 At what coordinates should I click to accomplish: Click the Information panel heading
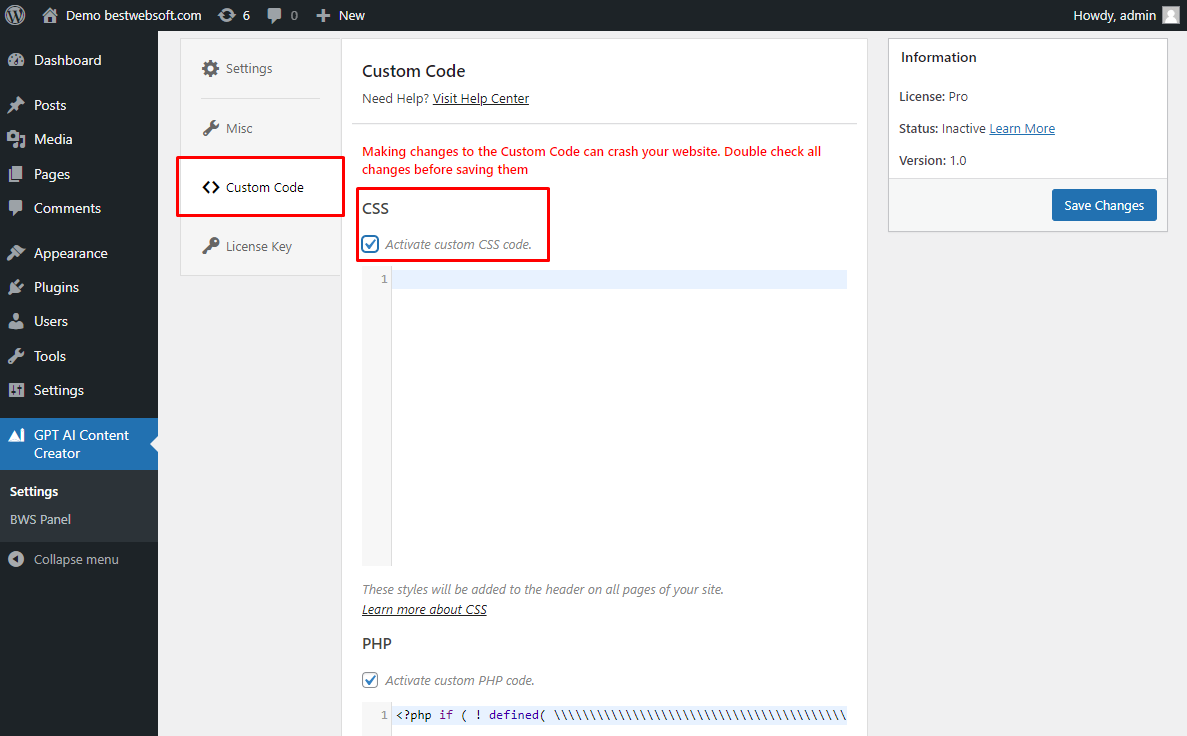point(938,58)
